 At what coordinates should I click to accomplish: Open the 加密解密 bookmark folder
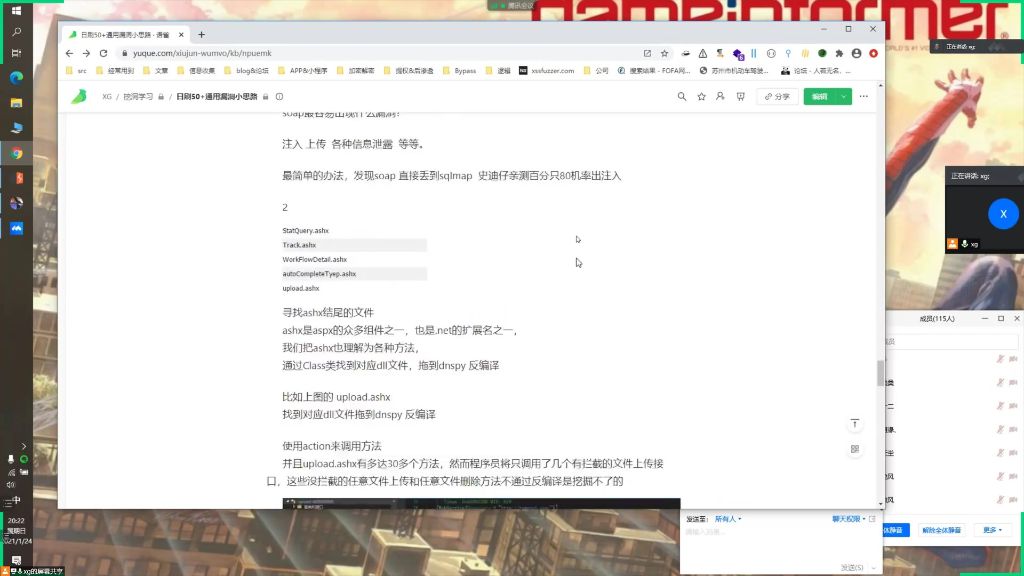(x=356, y=71)
